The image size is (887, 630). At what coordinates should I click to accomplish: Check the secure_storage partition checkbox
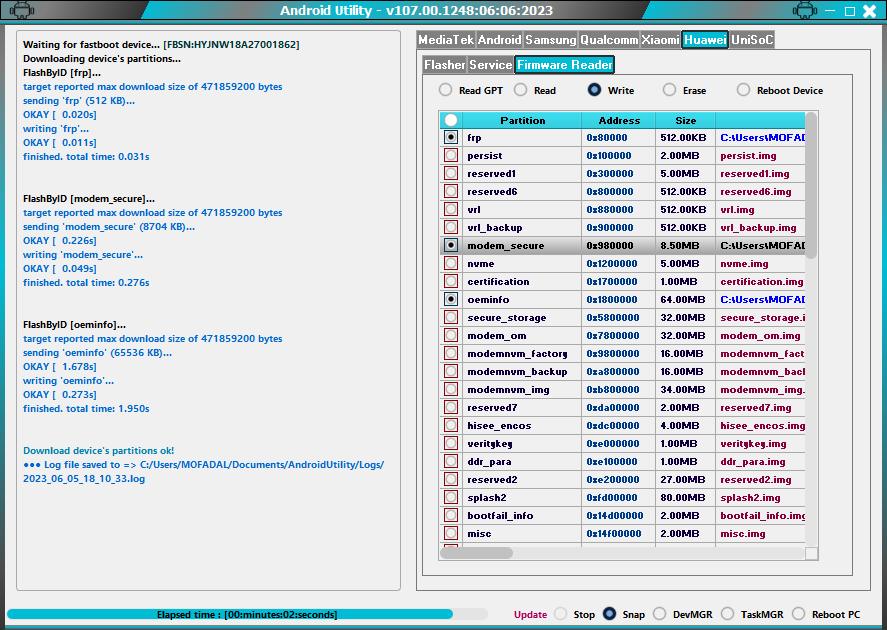tap(451, 317)
